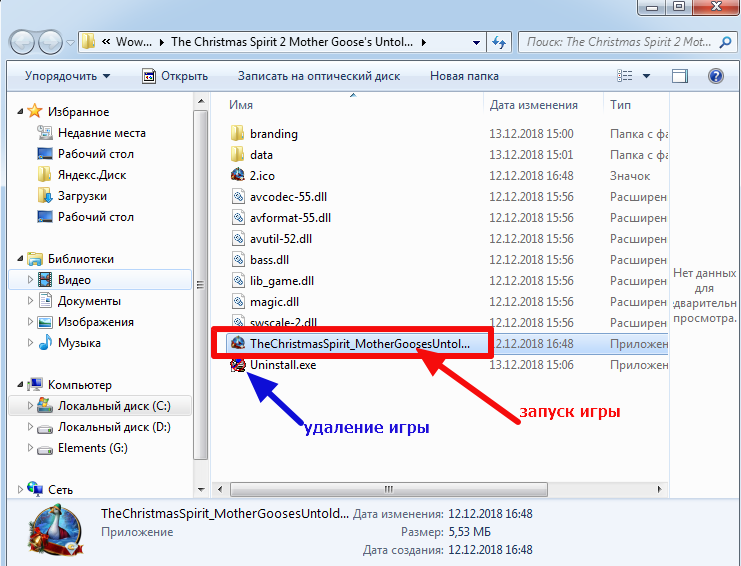Select the avcodec-55.dll file icon
This screenshot has height=566, width=741.
click(x=238, y=197)
